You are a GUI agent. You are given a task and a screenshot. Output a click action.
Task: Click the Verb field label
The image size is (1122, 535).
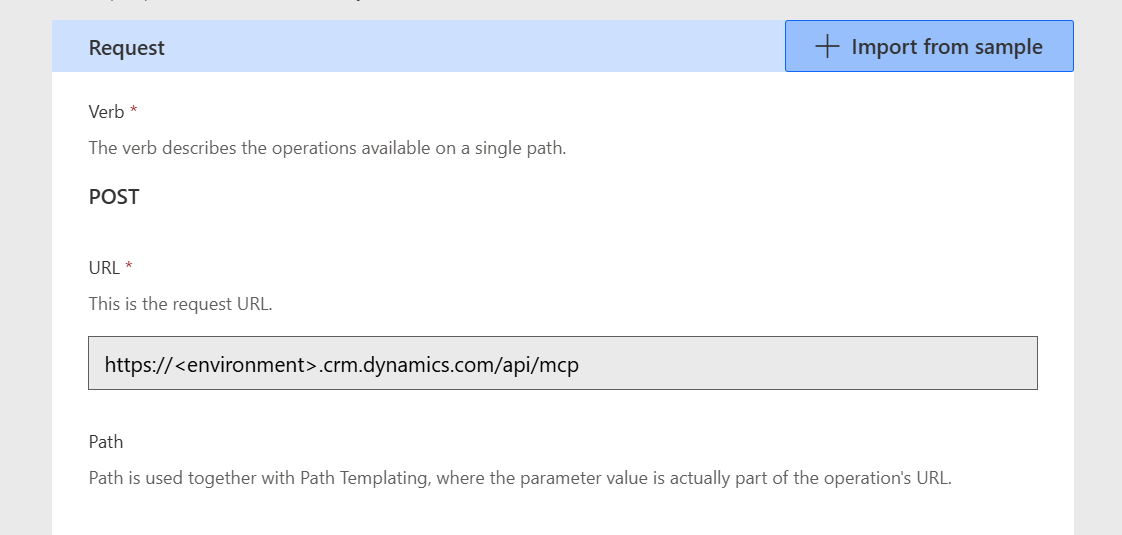(106, 112)
